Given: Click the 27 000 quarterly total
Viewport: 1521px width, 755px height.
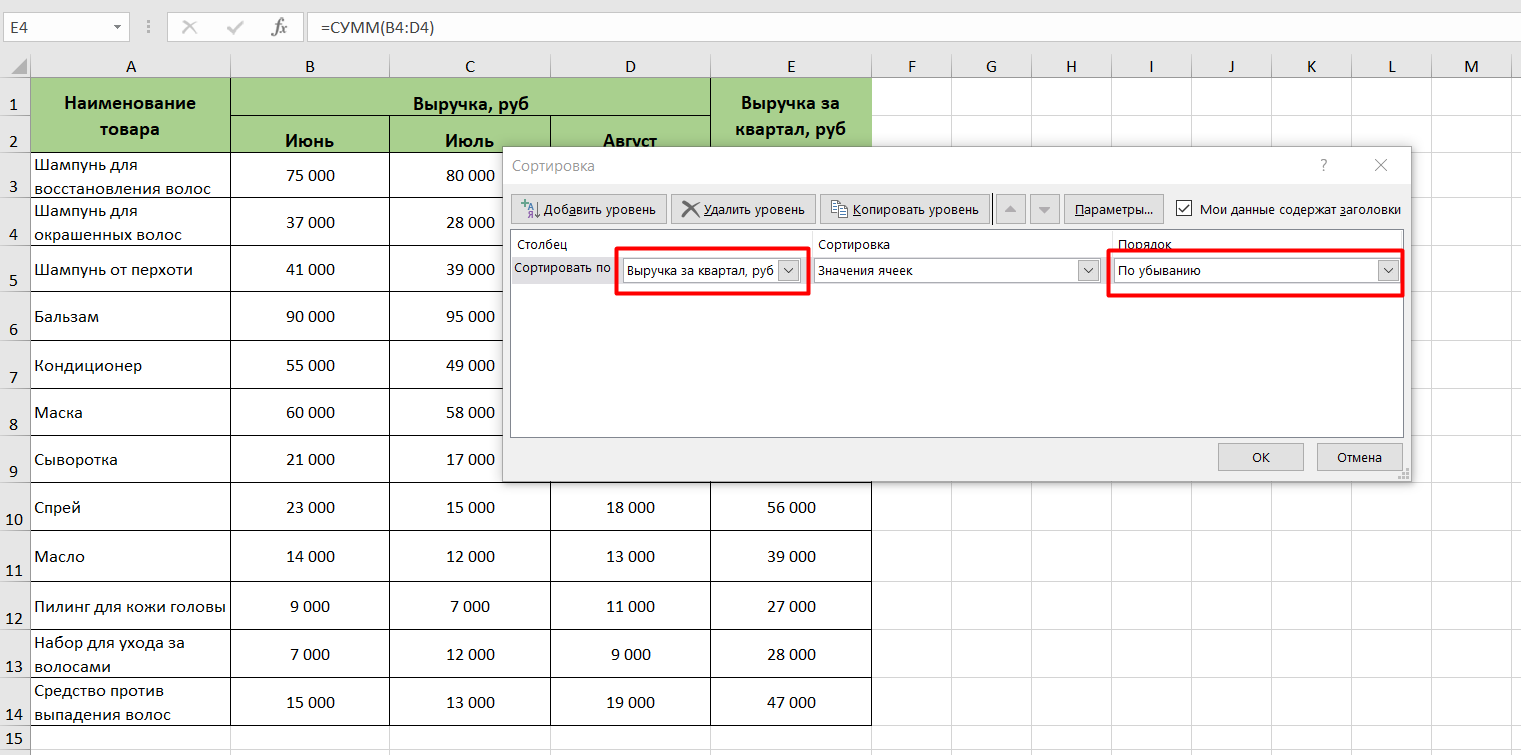Looking at the screenshot, I should (791, 606).
